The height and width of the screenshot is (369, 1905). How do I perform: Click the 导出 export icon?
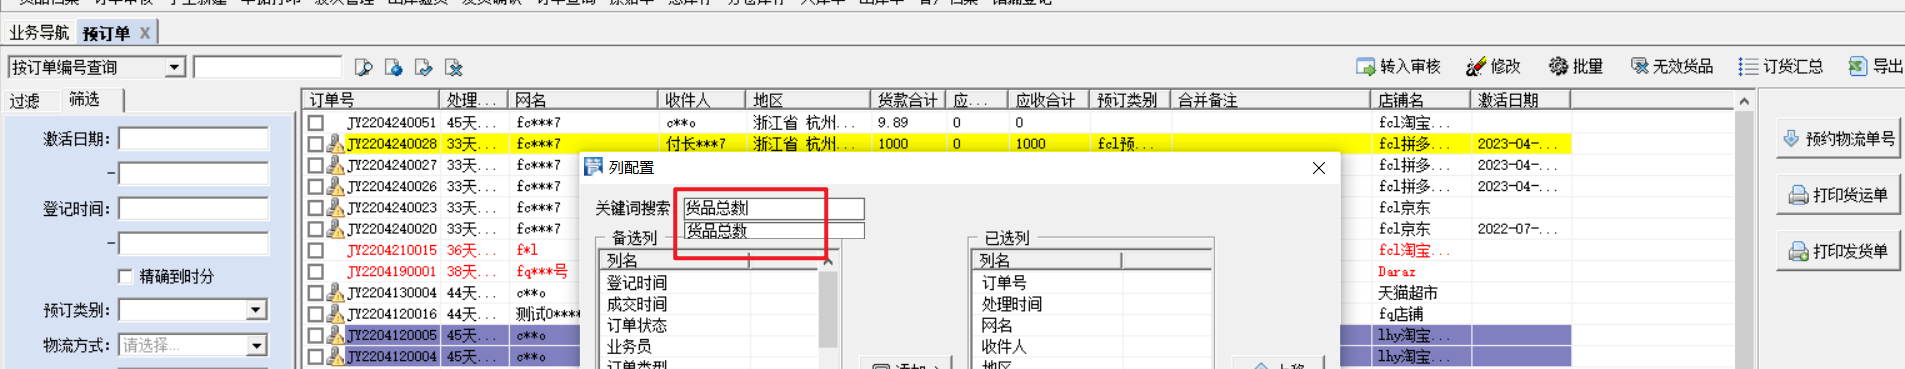click(x=1858, y=66)
